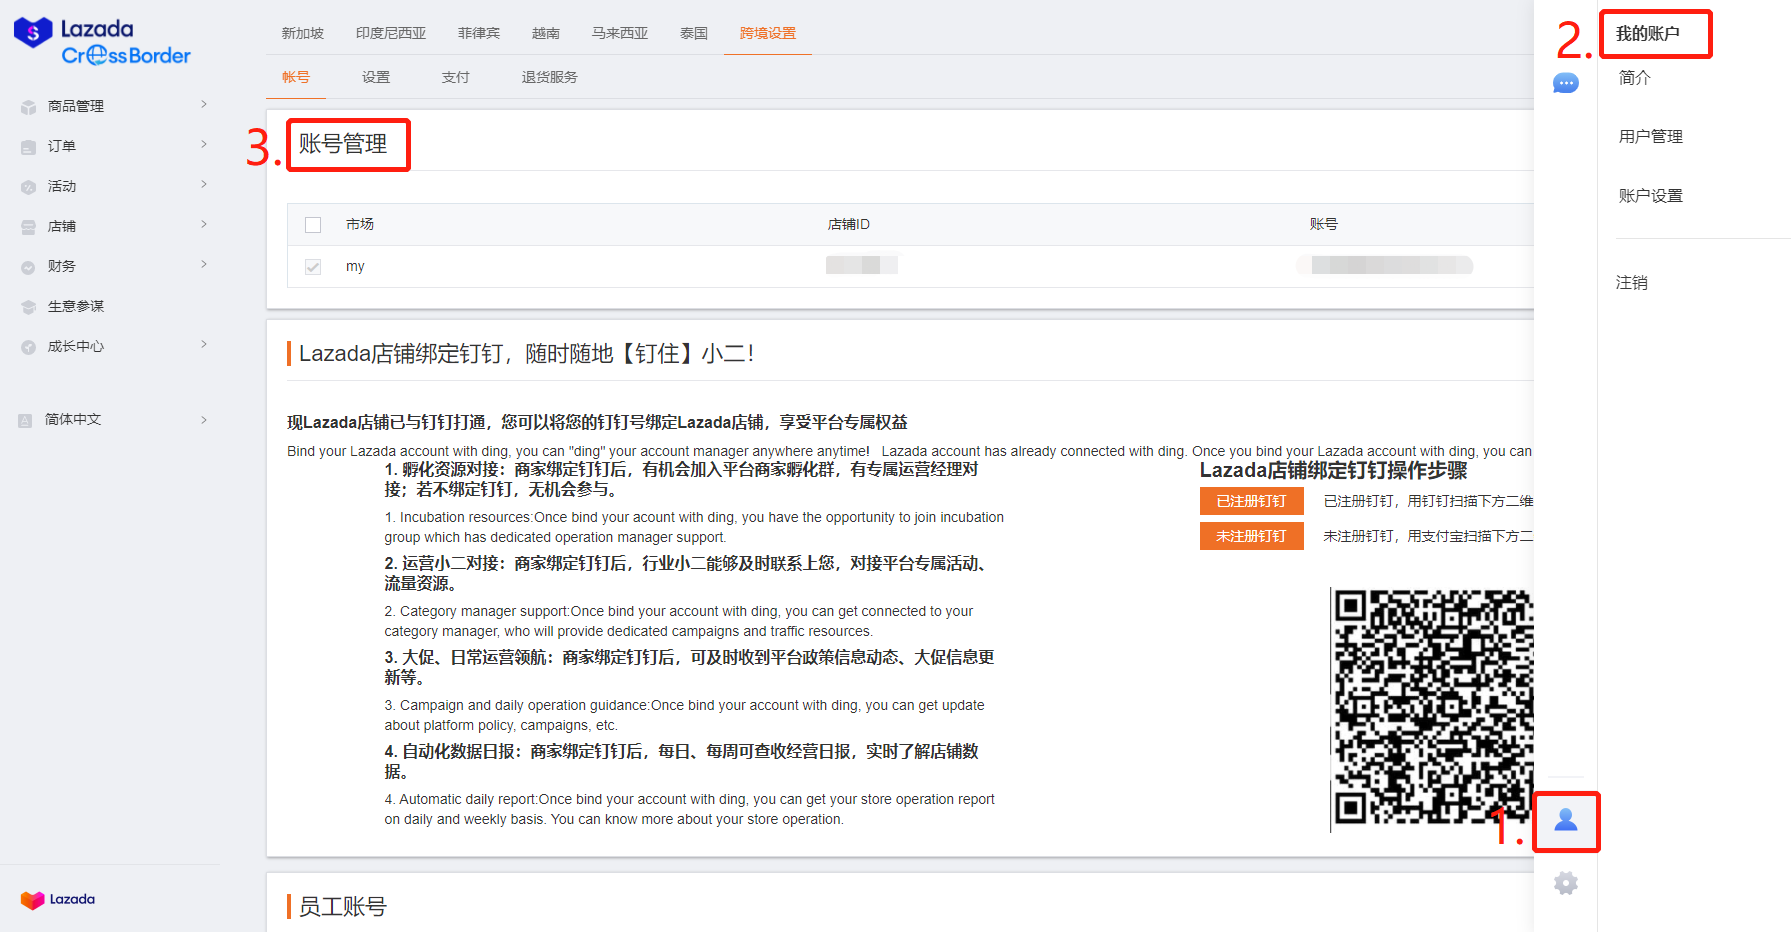This screenshot has width=1791, height=932.
Task: Click the Lazada店铺绑定钉钉操作步骤 heading
Action: pos(1334,470)
